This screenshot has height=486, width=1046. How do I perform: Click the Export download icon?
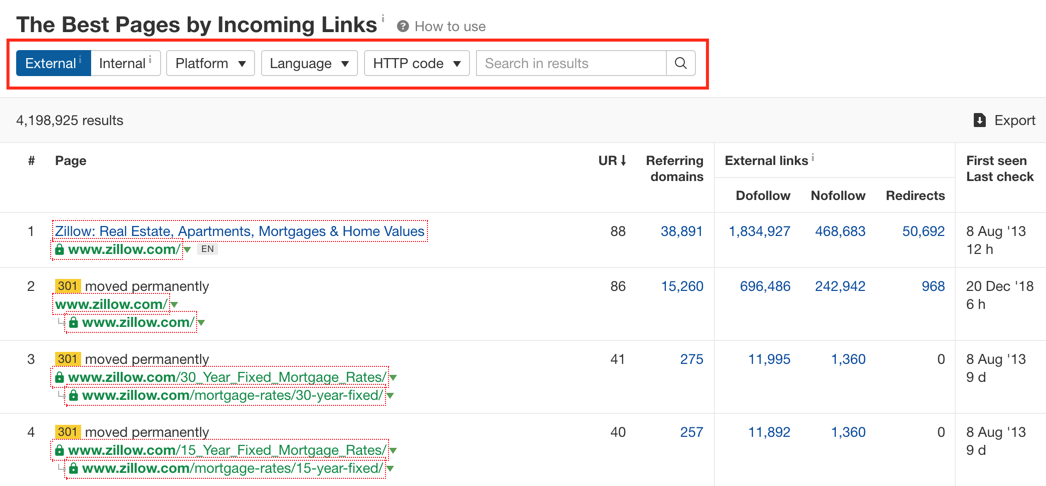979,121
